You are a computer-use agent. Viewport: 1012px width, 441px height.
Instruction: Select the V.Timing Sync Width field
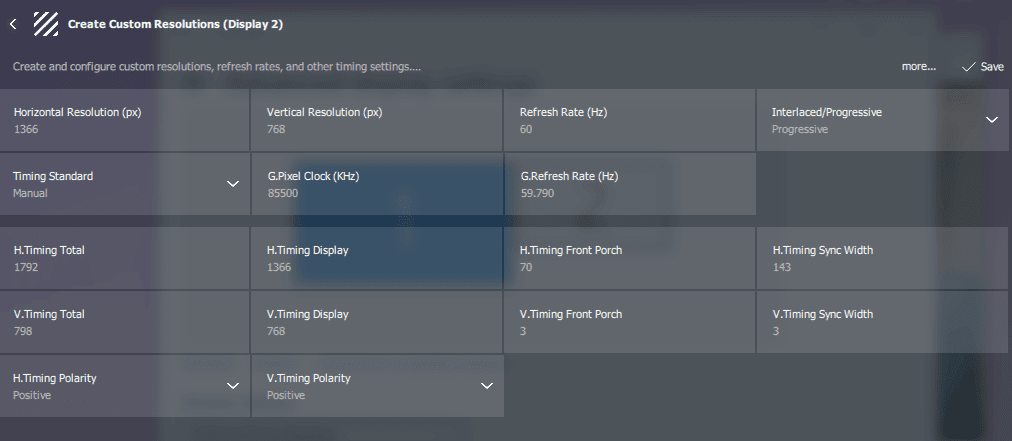(882, 322)
